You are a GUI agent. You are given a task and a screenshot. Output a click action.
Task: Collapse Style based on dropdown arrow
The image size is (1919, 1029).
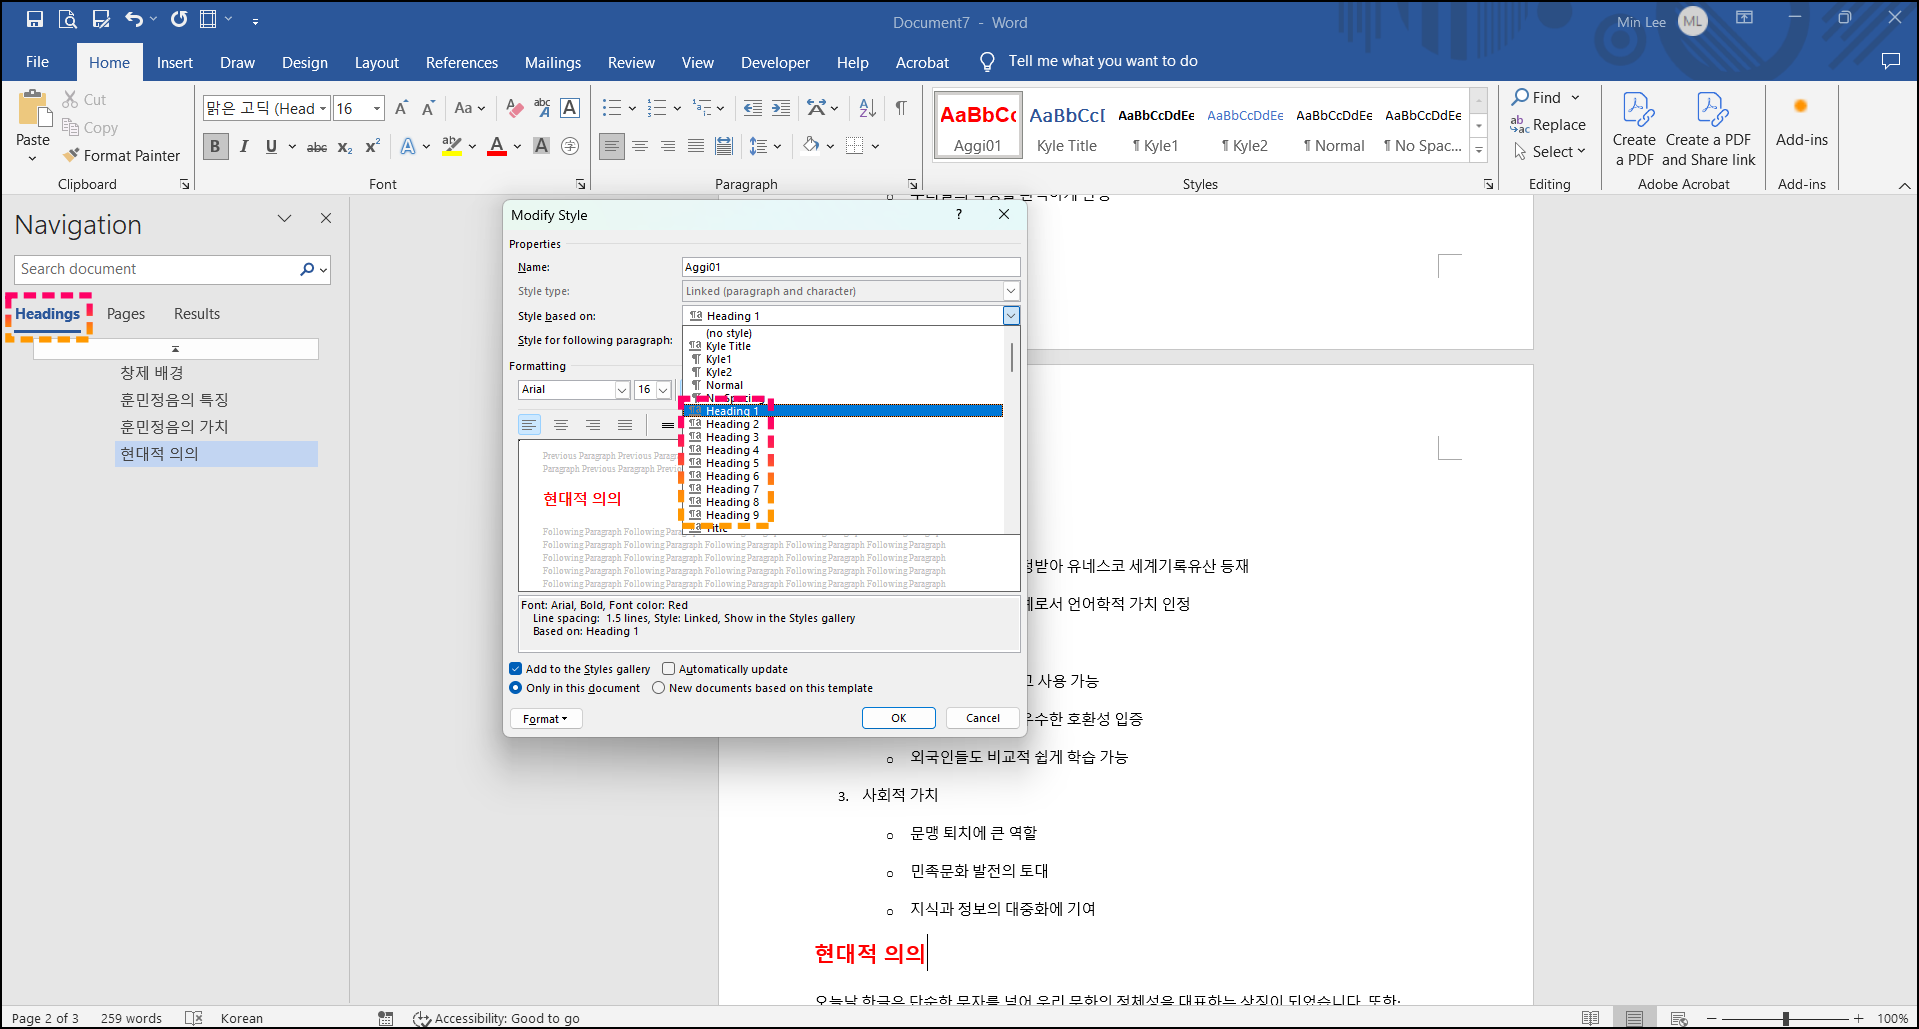click(1011, 316)
